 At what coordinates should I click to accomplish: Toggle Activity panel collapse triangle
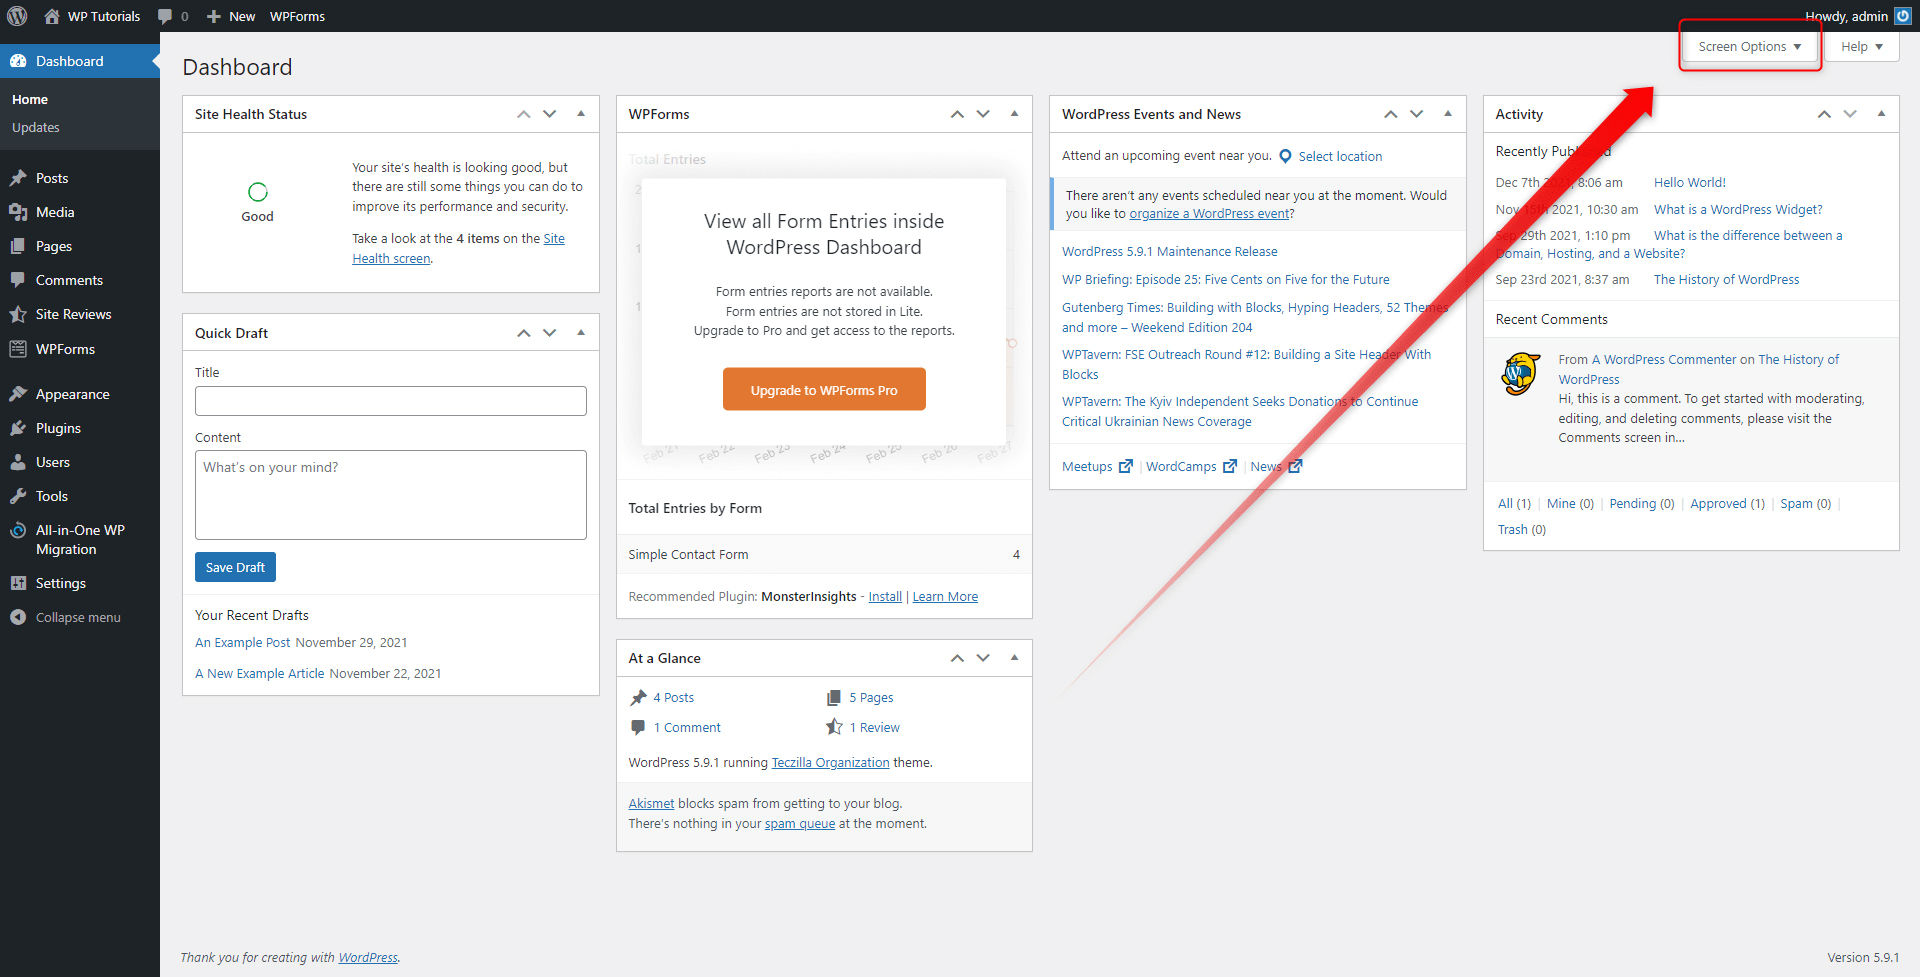pos(1881,114)
